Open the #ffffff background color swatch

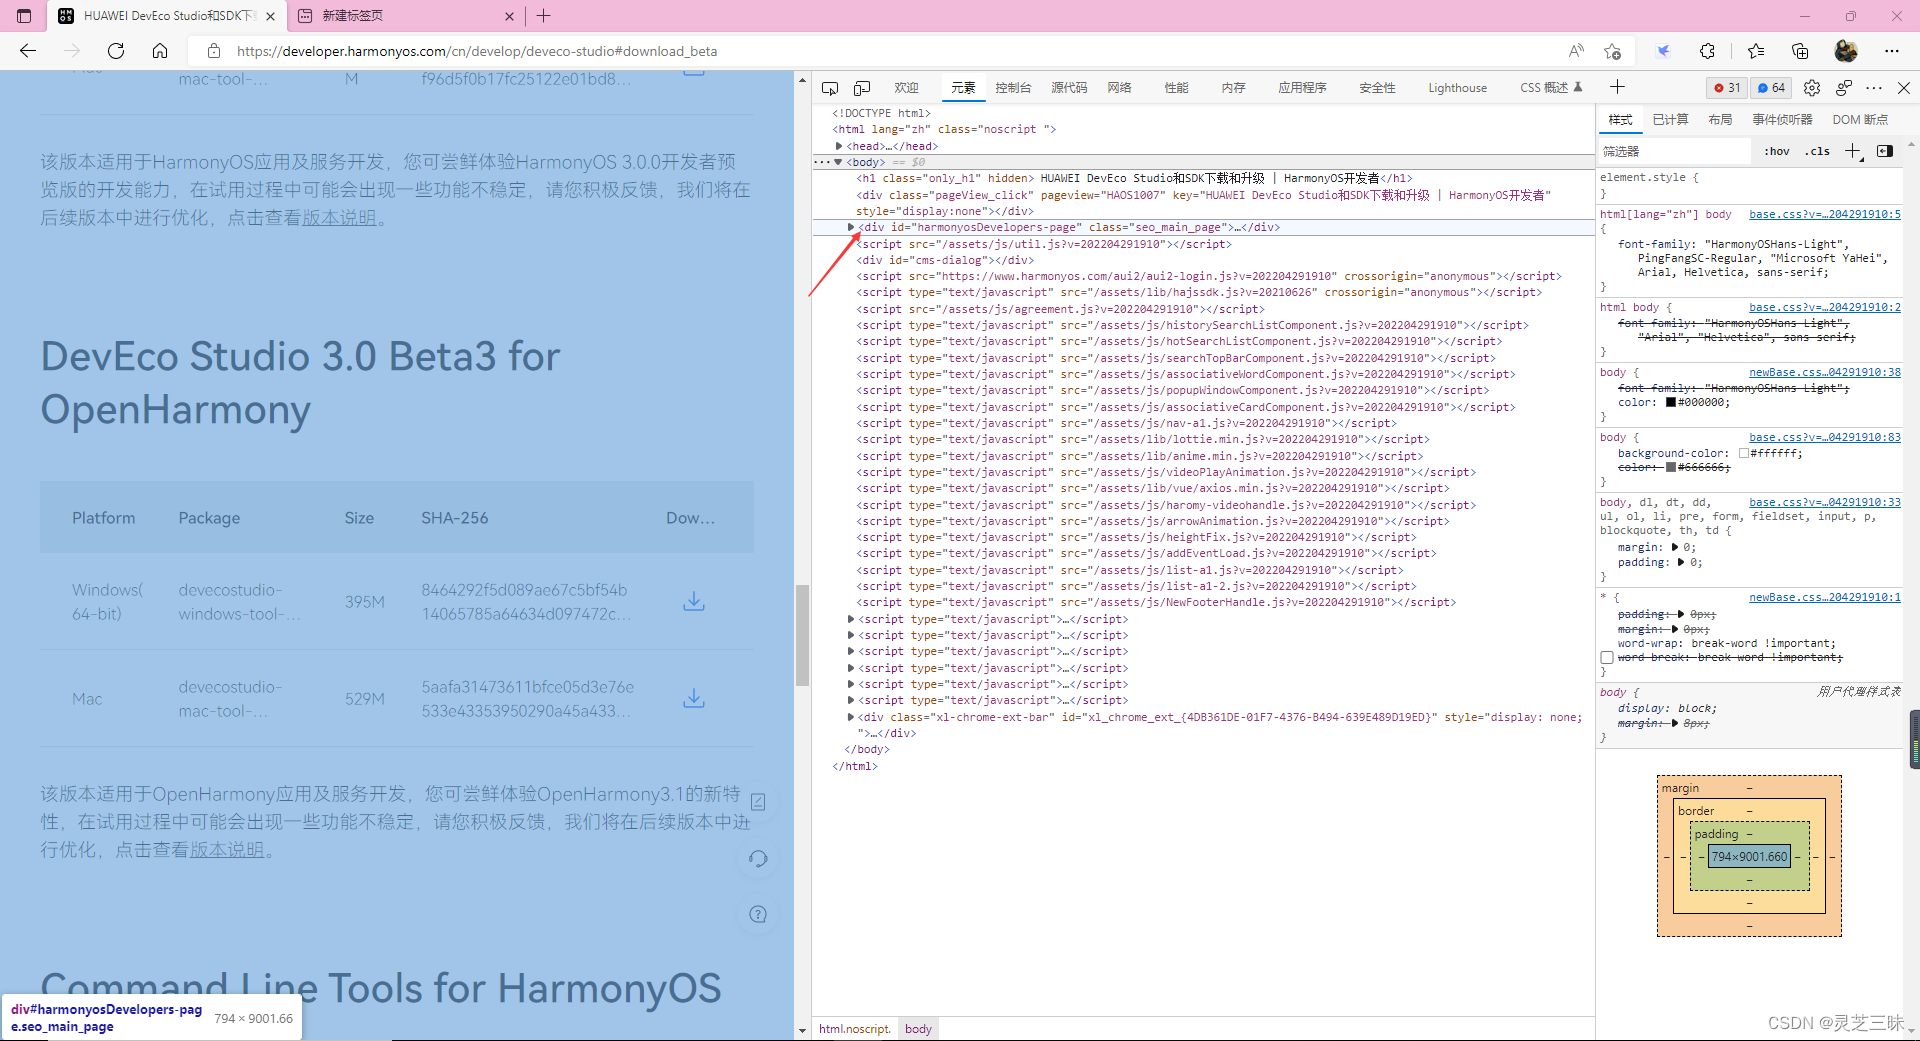[x=1744, y=453]
